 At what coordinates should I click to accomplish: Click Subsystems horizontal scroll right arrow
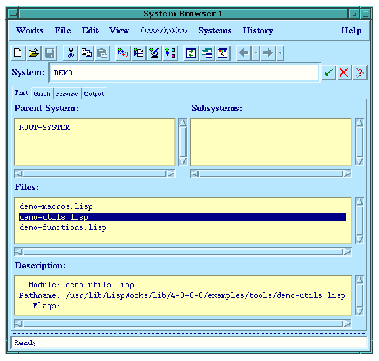coord(347,174)
